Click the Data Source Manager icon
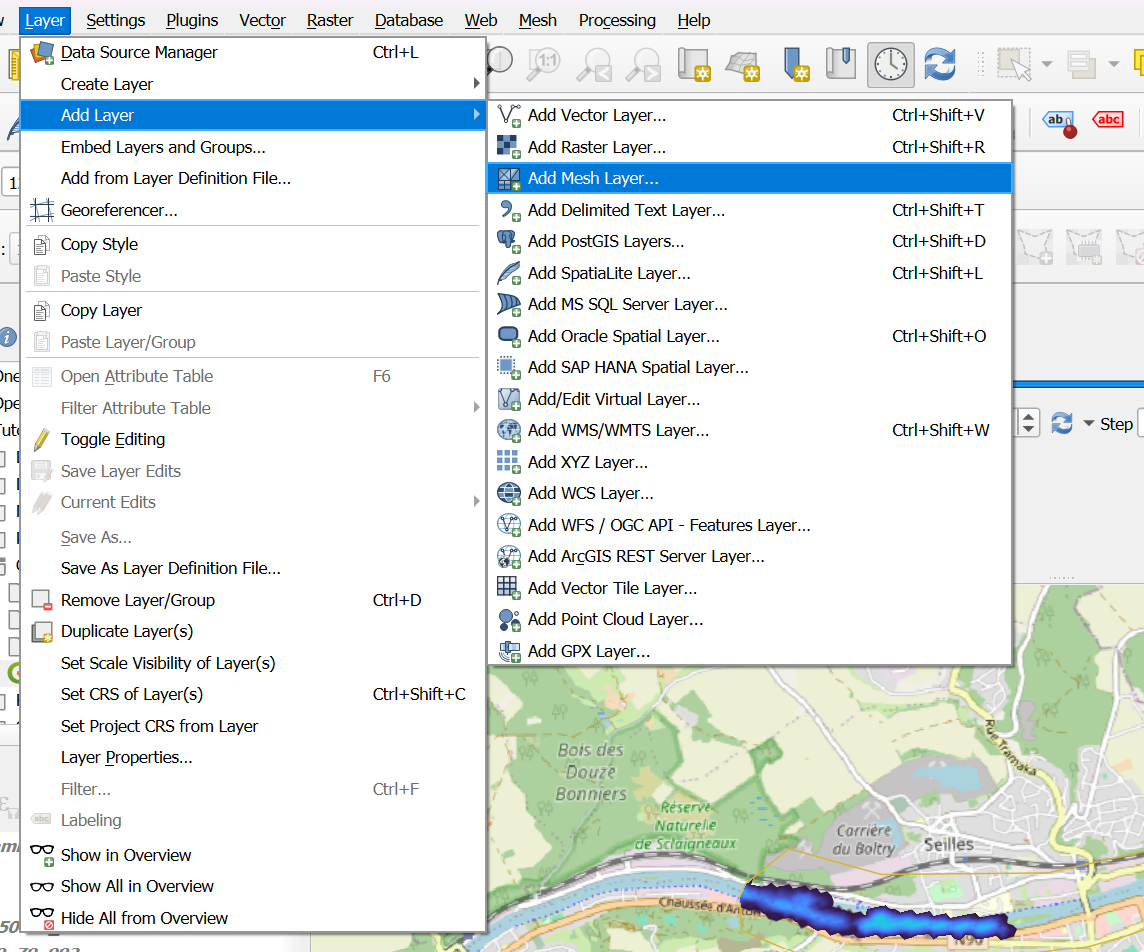This screenshot has width=1144, height=952. click(42, 53)
